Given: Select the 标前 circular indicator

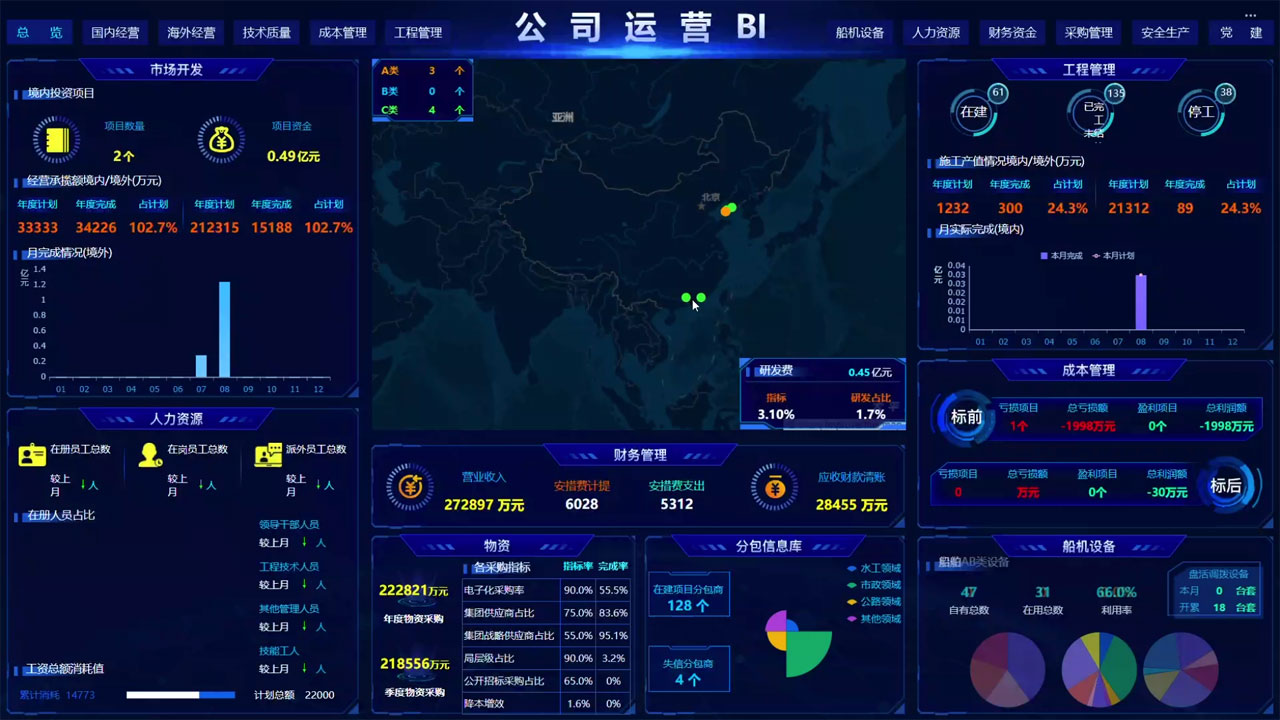Looking at the screenshot, I should point(966,418).
